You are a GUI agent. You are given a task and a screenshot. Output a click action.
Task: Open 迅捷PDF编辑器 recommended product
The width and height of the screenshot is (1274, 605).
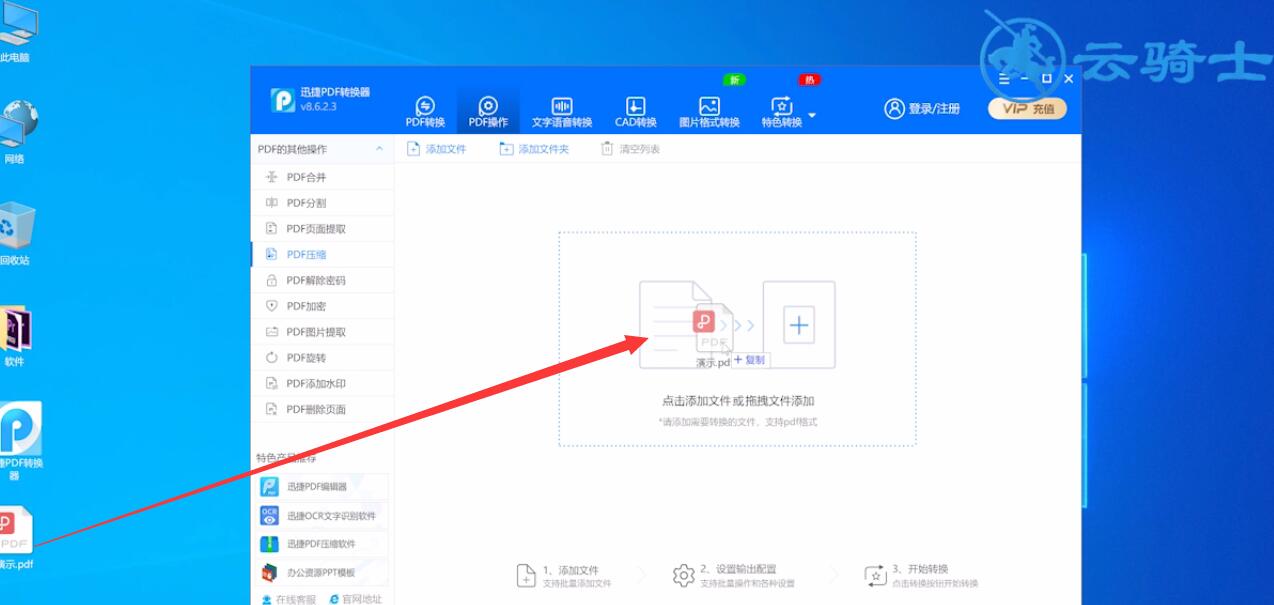[322, 487]
